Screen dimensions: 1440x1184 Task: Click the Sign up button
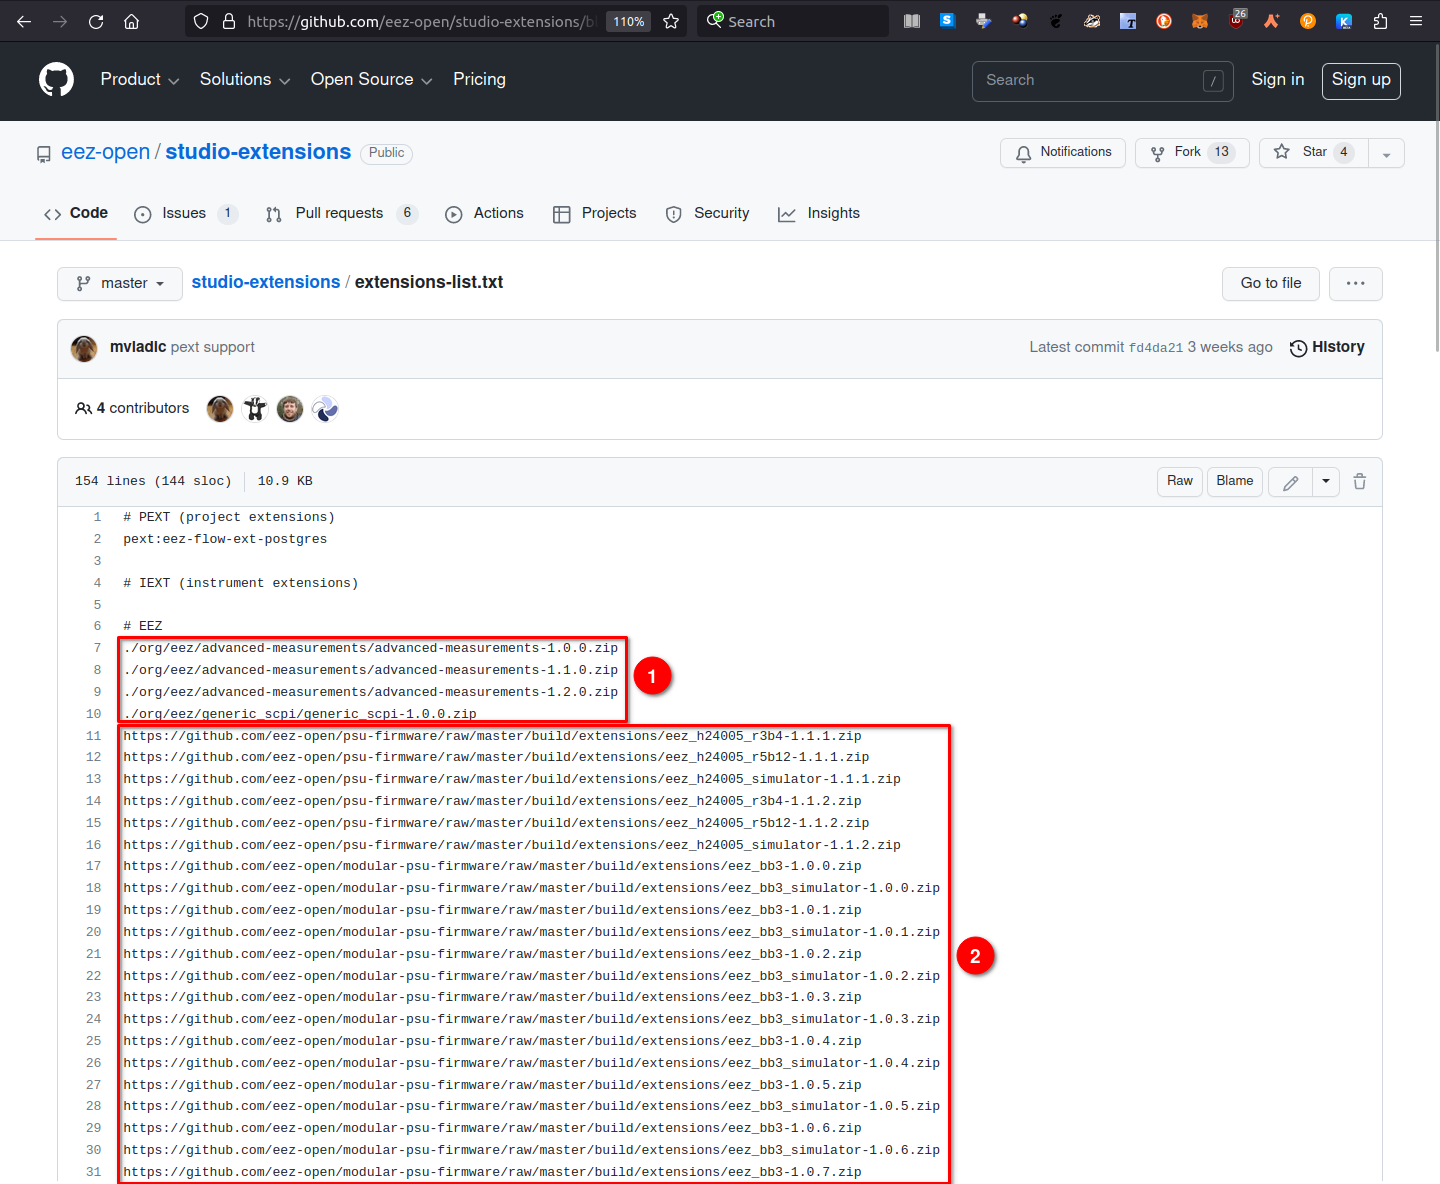1361,81
